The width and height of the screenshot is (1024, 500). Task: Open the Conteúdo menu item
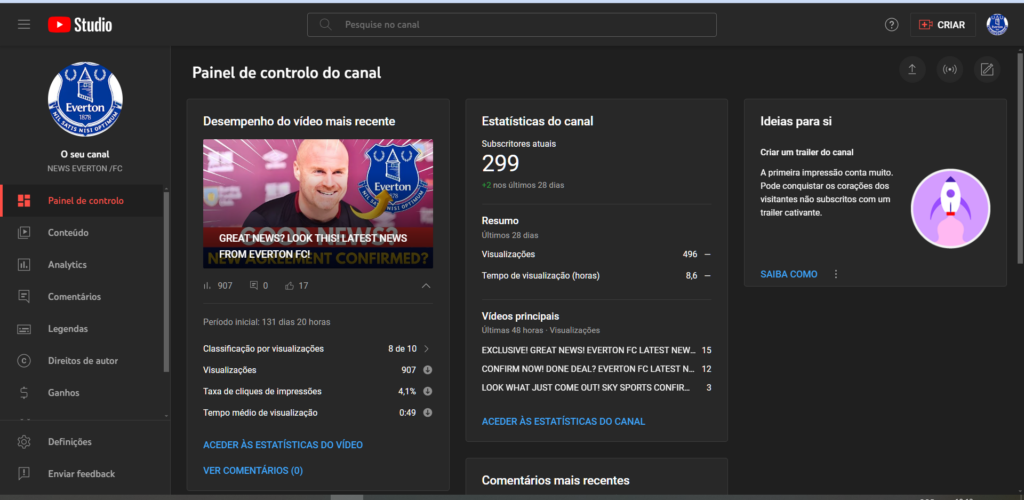pyautogui.click(x=82, y=232)
